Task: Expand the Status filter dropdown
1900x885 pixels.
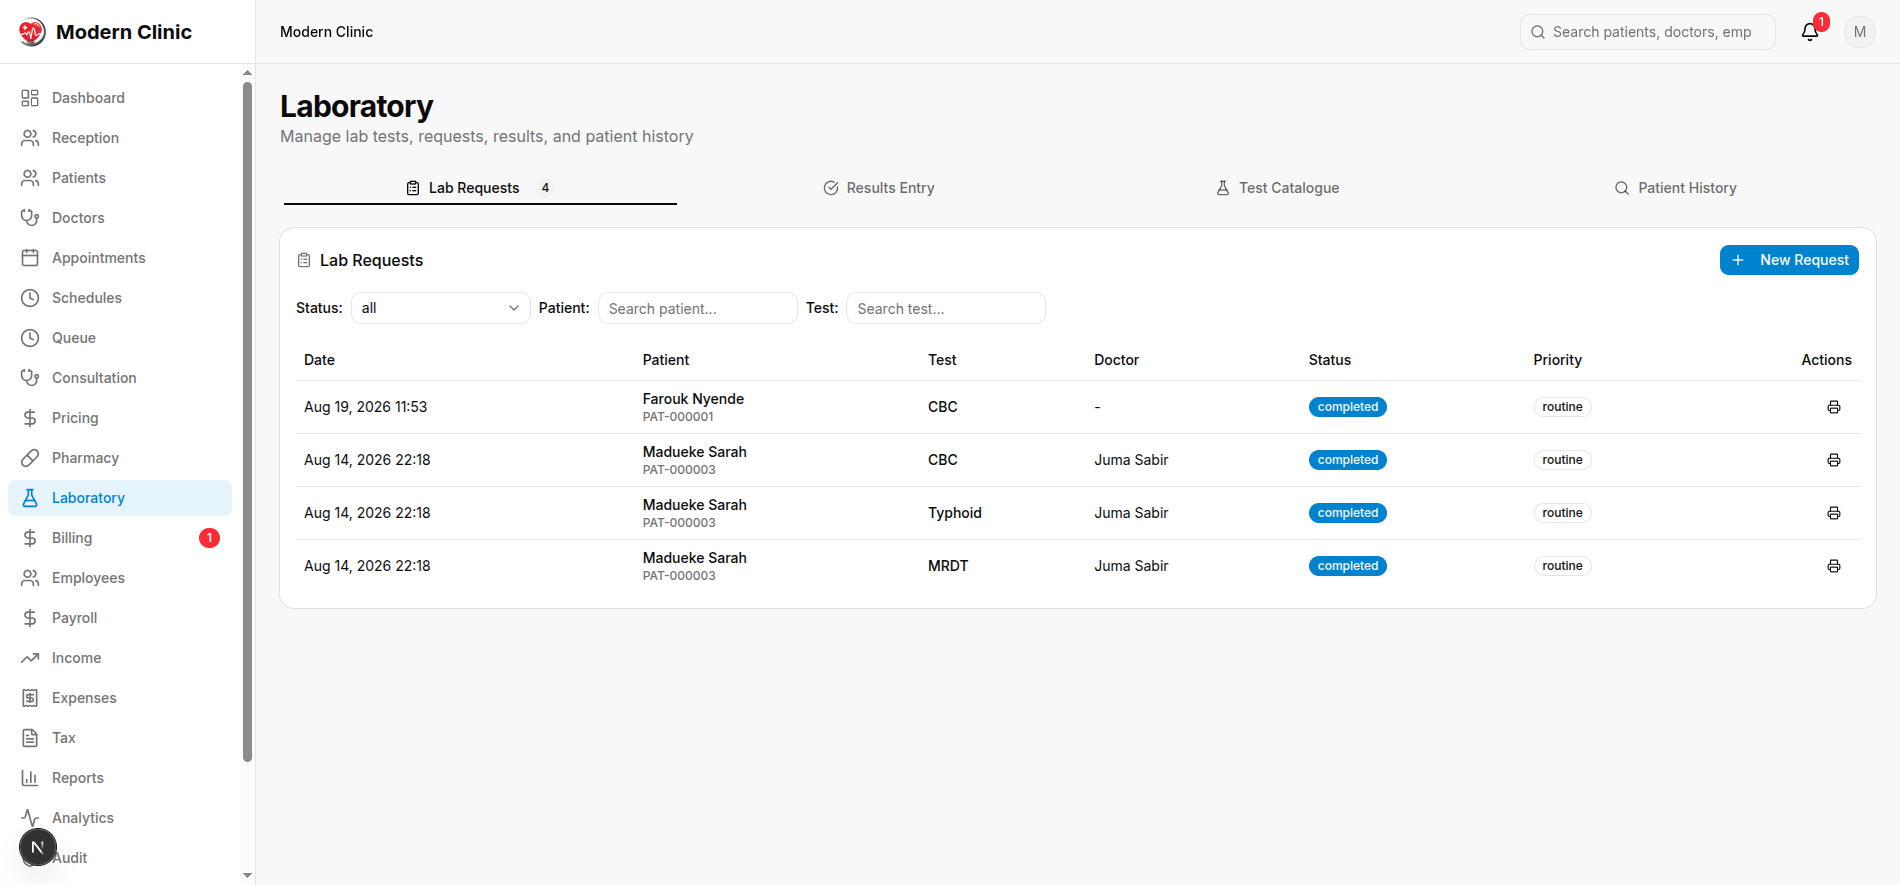Action: 440,308
